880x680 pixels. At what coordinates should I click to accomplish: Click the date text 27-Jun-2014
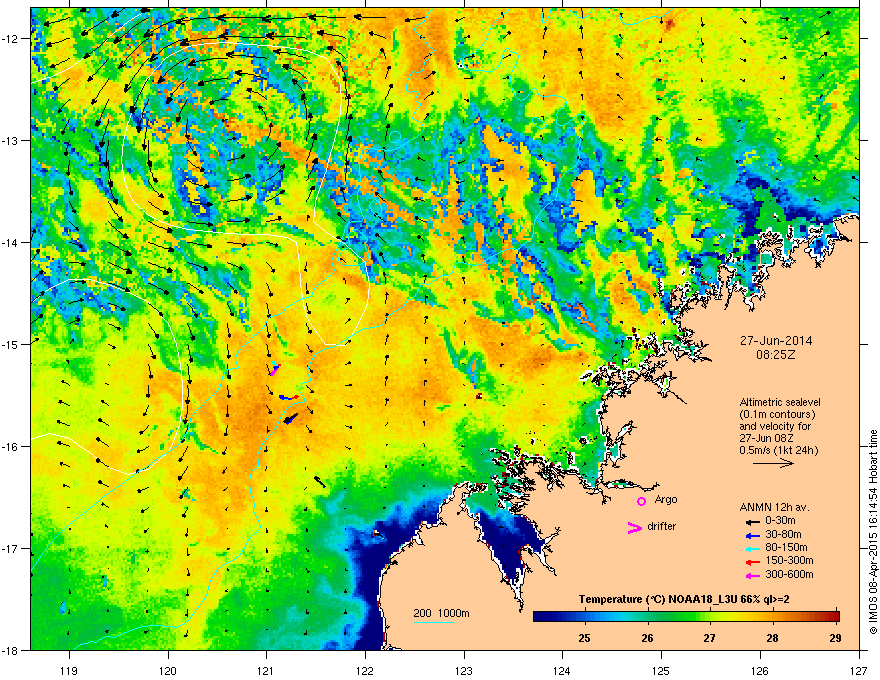776,341
